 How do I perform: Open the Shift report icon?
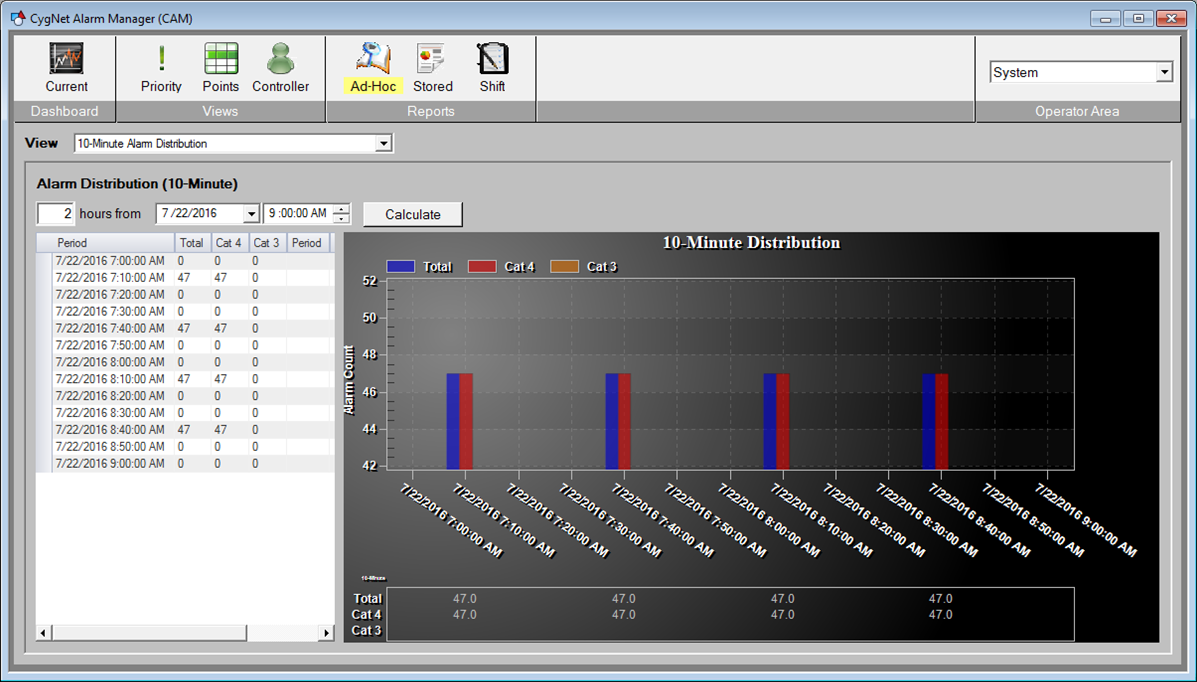492,59
